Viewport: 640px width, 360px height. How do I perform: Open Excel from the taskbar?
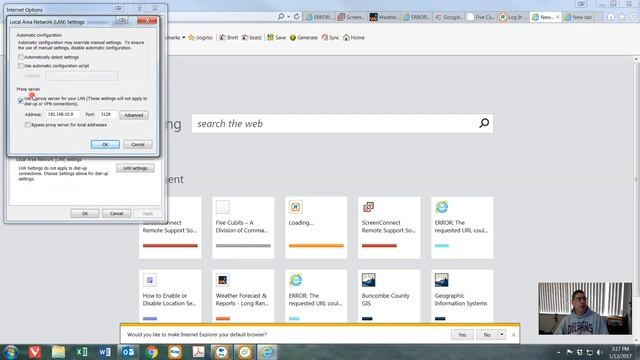(x=82, y=352)
